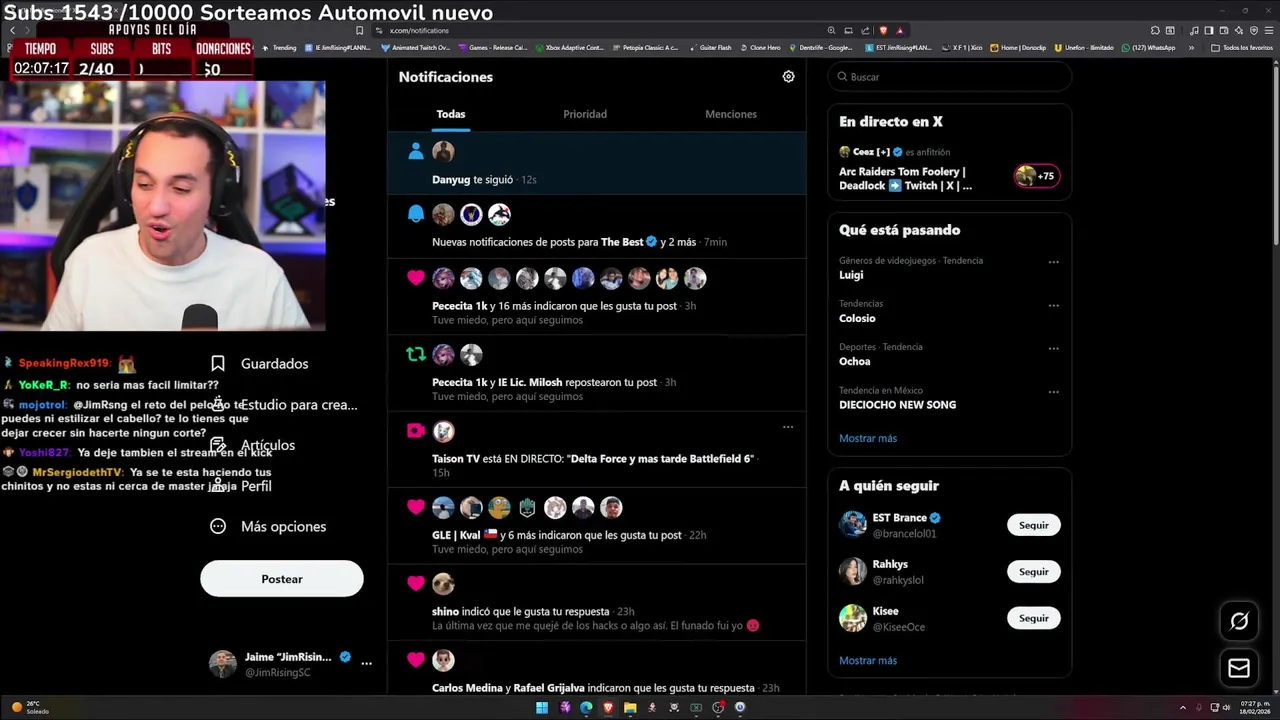This screenshot has height=720, width=1280.
Task: Open the Brave browser taskbar icon
Action: 608,707
